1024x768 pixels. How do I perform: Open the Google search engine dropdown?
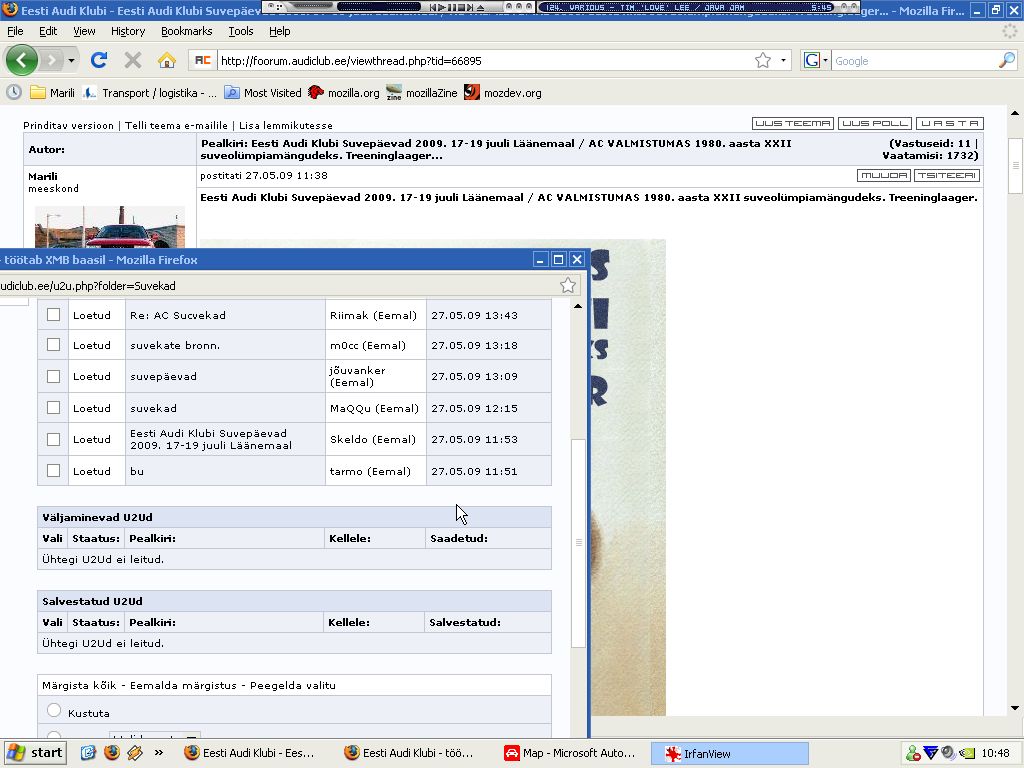(x=816, y=60)
